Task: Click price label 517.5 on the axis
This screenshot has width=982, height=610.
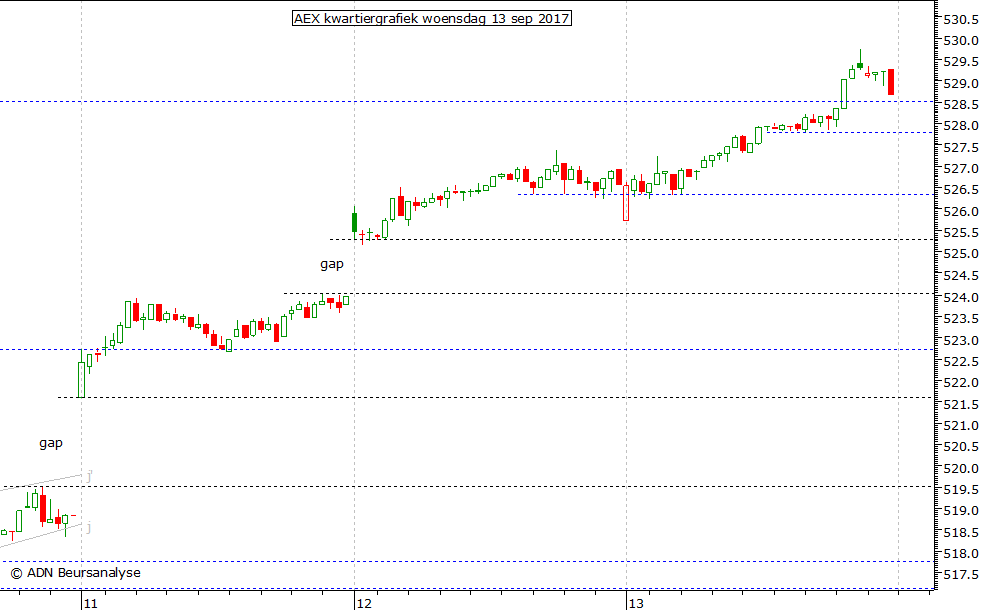Action: pyautogui.click(x=961, y=575)
